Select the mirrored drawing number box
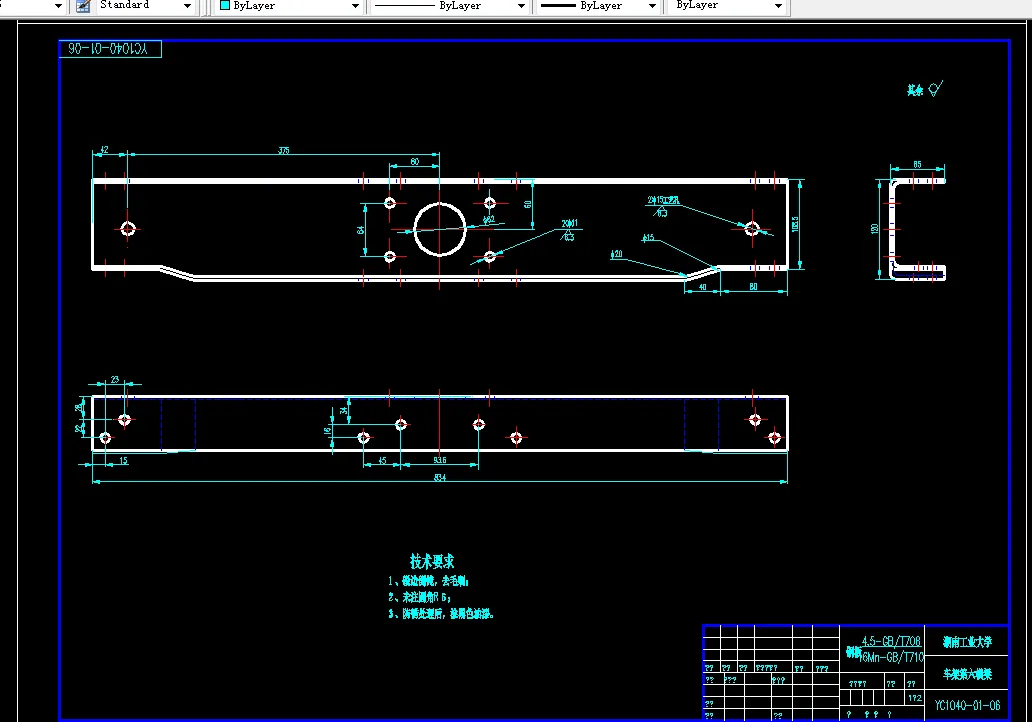Screen dimensions: 1032x722 coord(110,49)
